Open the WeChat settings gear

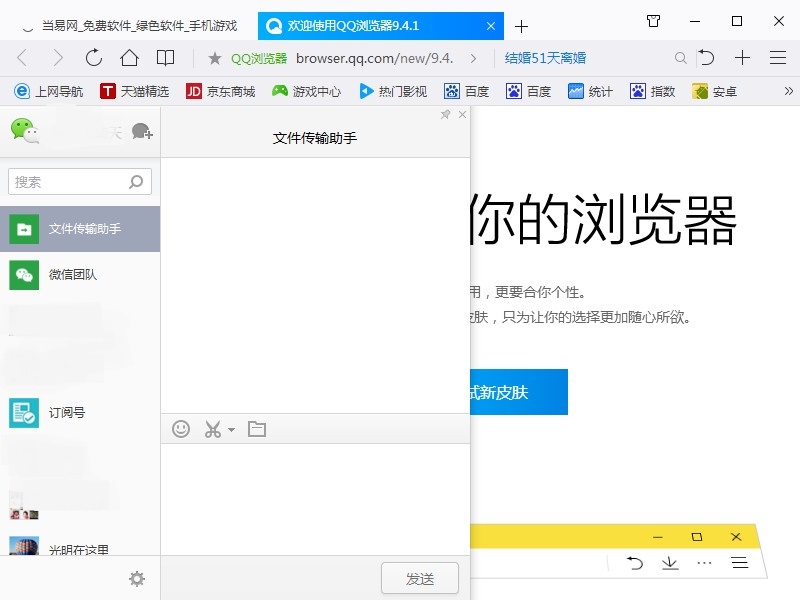pyautogui.click(x=137, y=578)
